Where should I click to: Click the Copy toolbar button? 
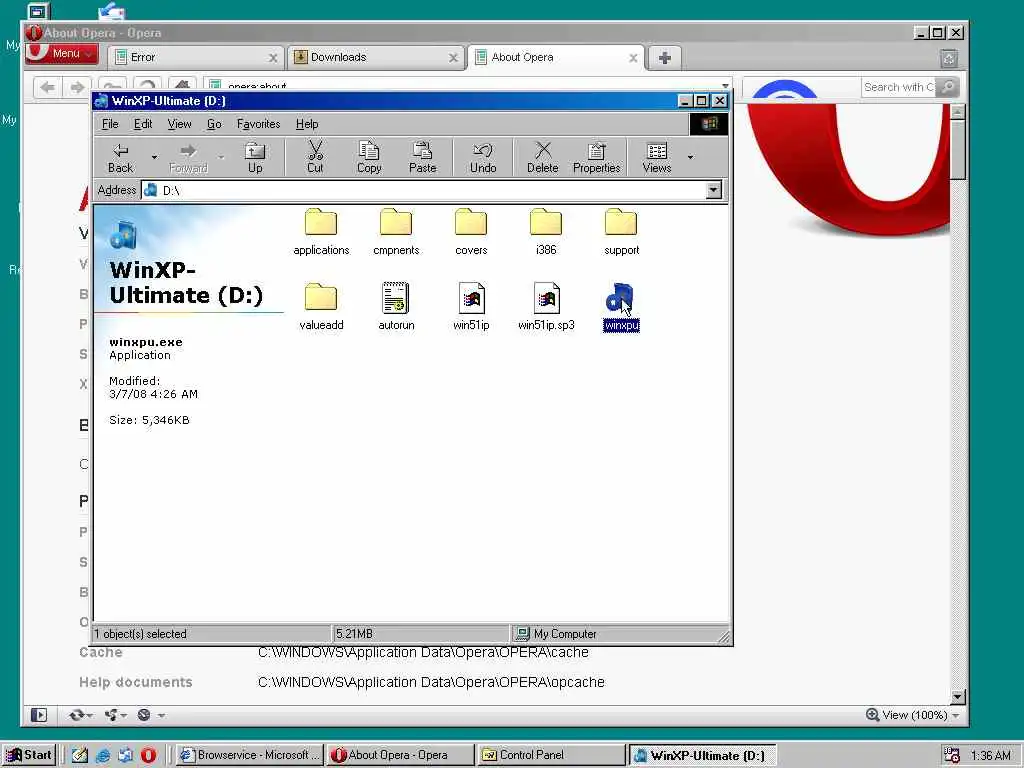tap(369, 157)
